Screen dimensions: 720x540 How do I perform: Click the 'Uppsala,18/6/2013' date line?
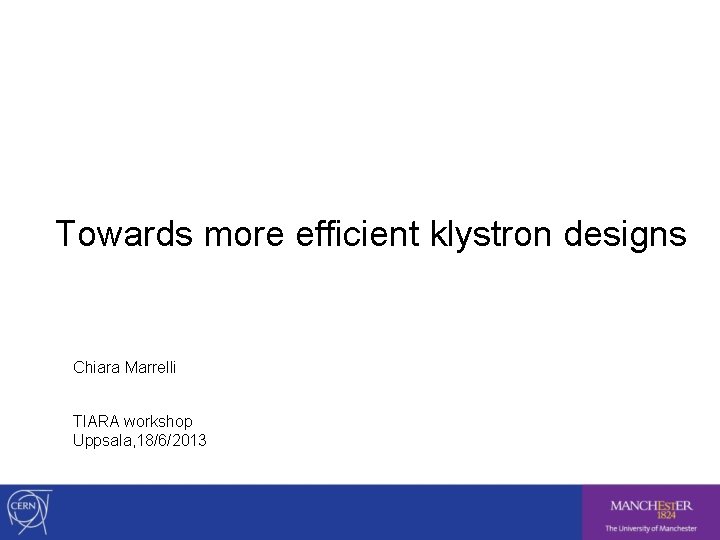(140, 440)
